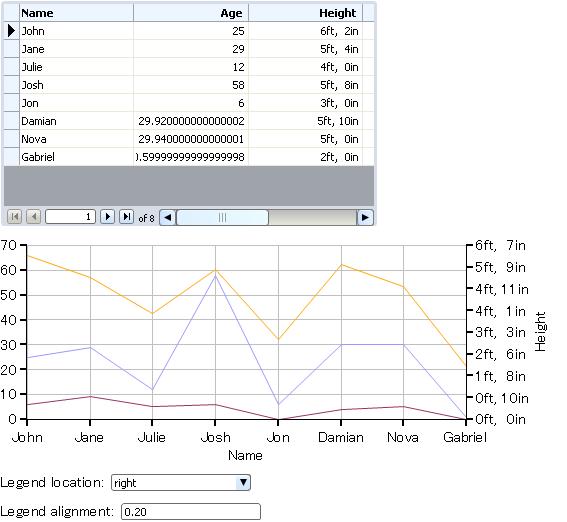
Task: Click the record number field showing 1
Action: coord(71,217)
